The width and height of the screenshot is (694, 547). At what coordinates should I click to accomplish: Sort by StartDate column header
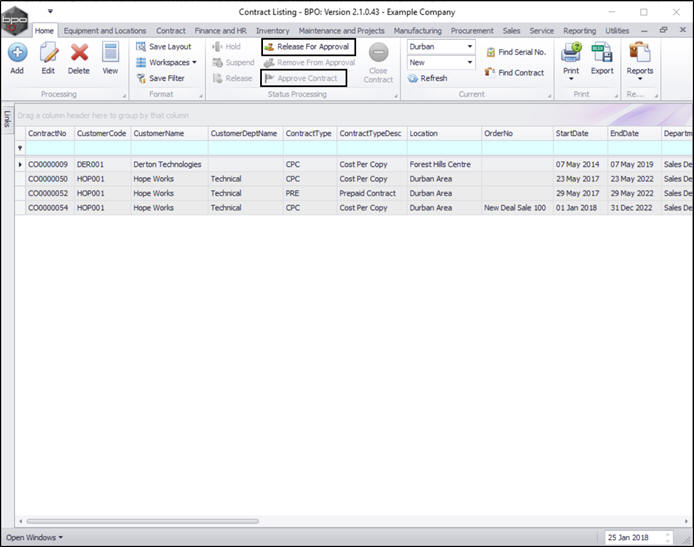pyautogui.click(x=580, y=133)
